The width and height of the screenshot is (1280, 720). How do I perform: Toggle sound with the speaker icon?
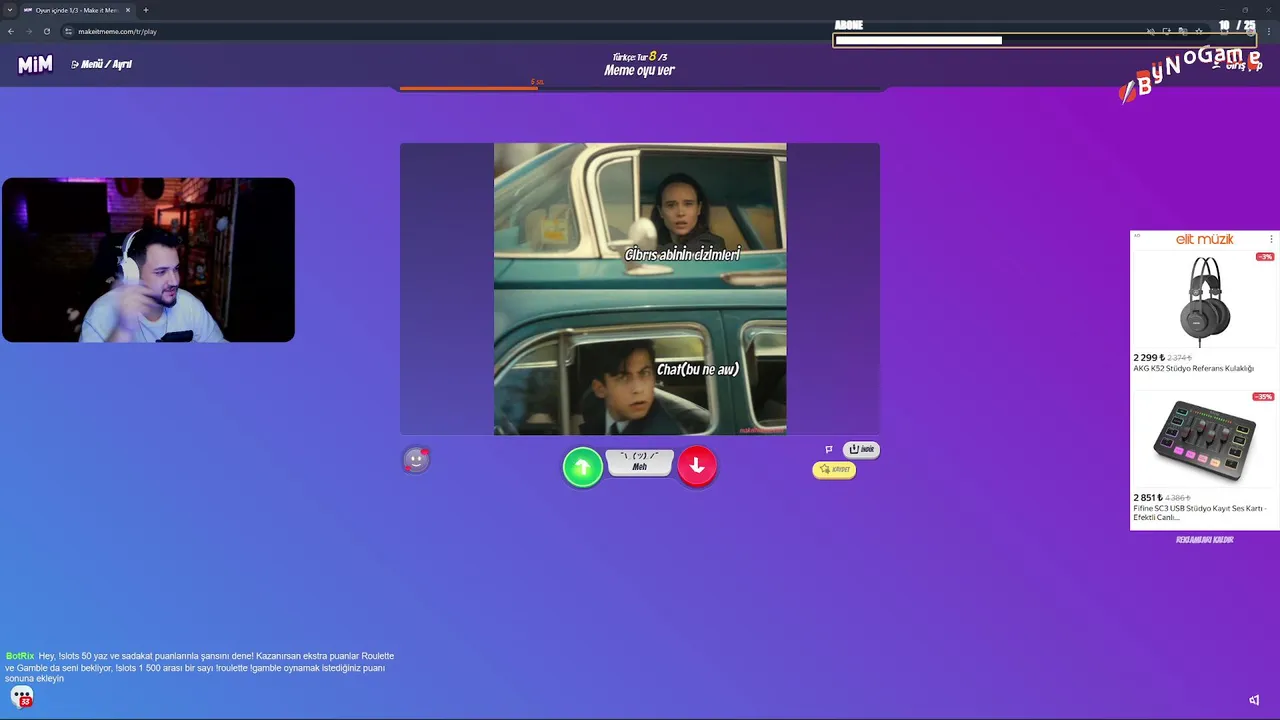(1254, 700)
